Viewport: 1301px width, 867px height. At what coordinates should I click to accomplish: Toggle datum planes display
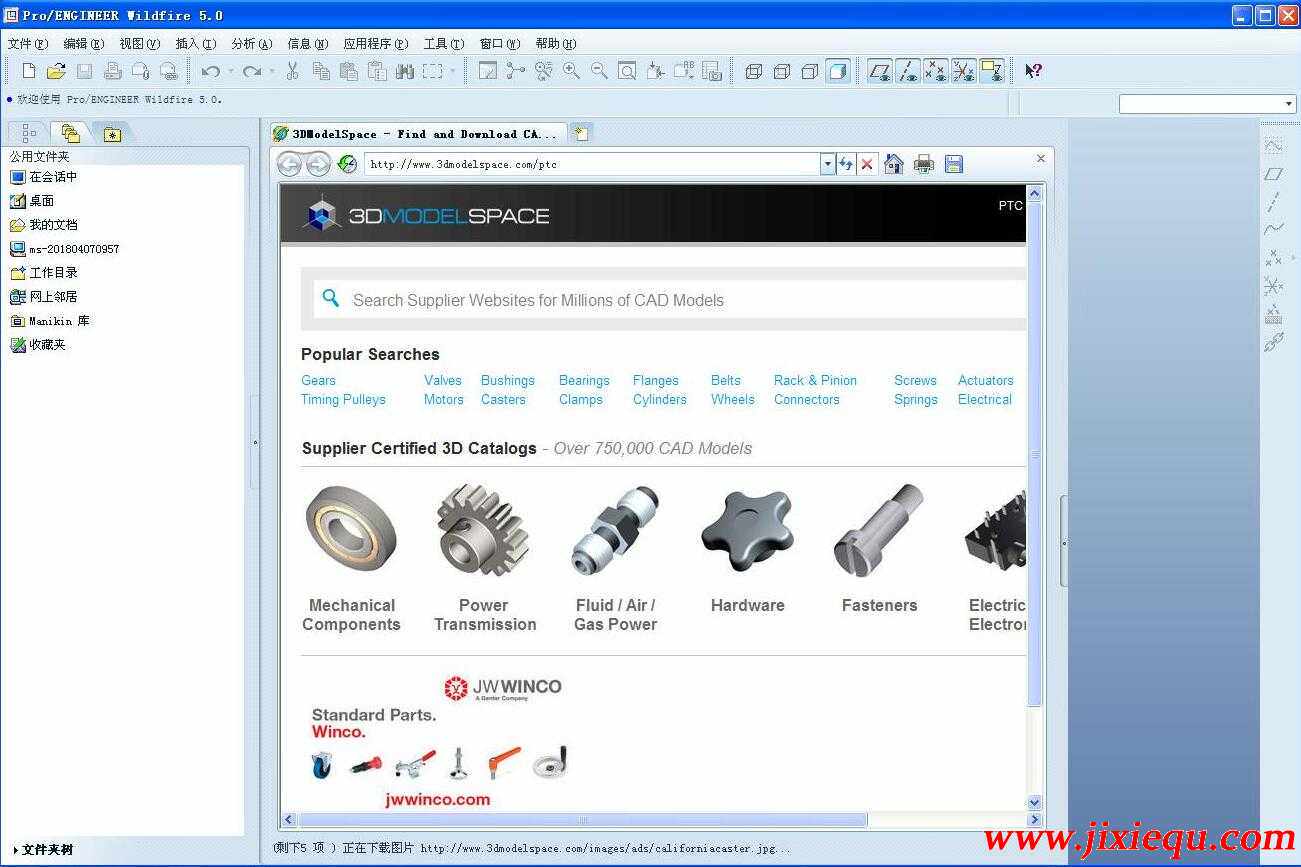pos(880,71)
